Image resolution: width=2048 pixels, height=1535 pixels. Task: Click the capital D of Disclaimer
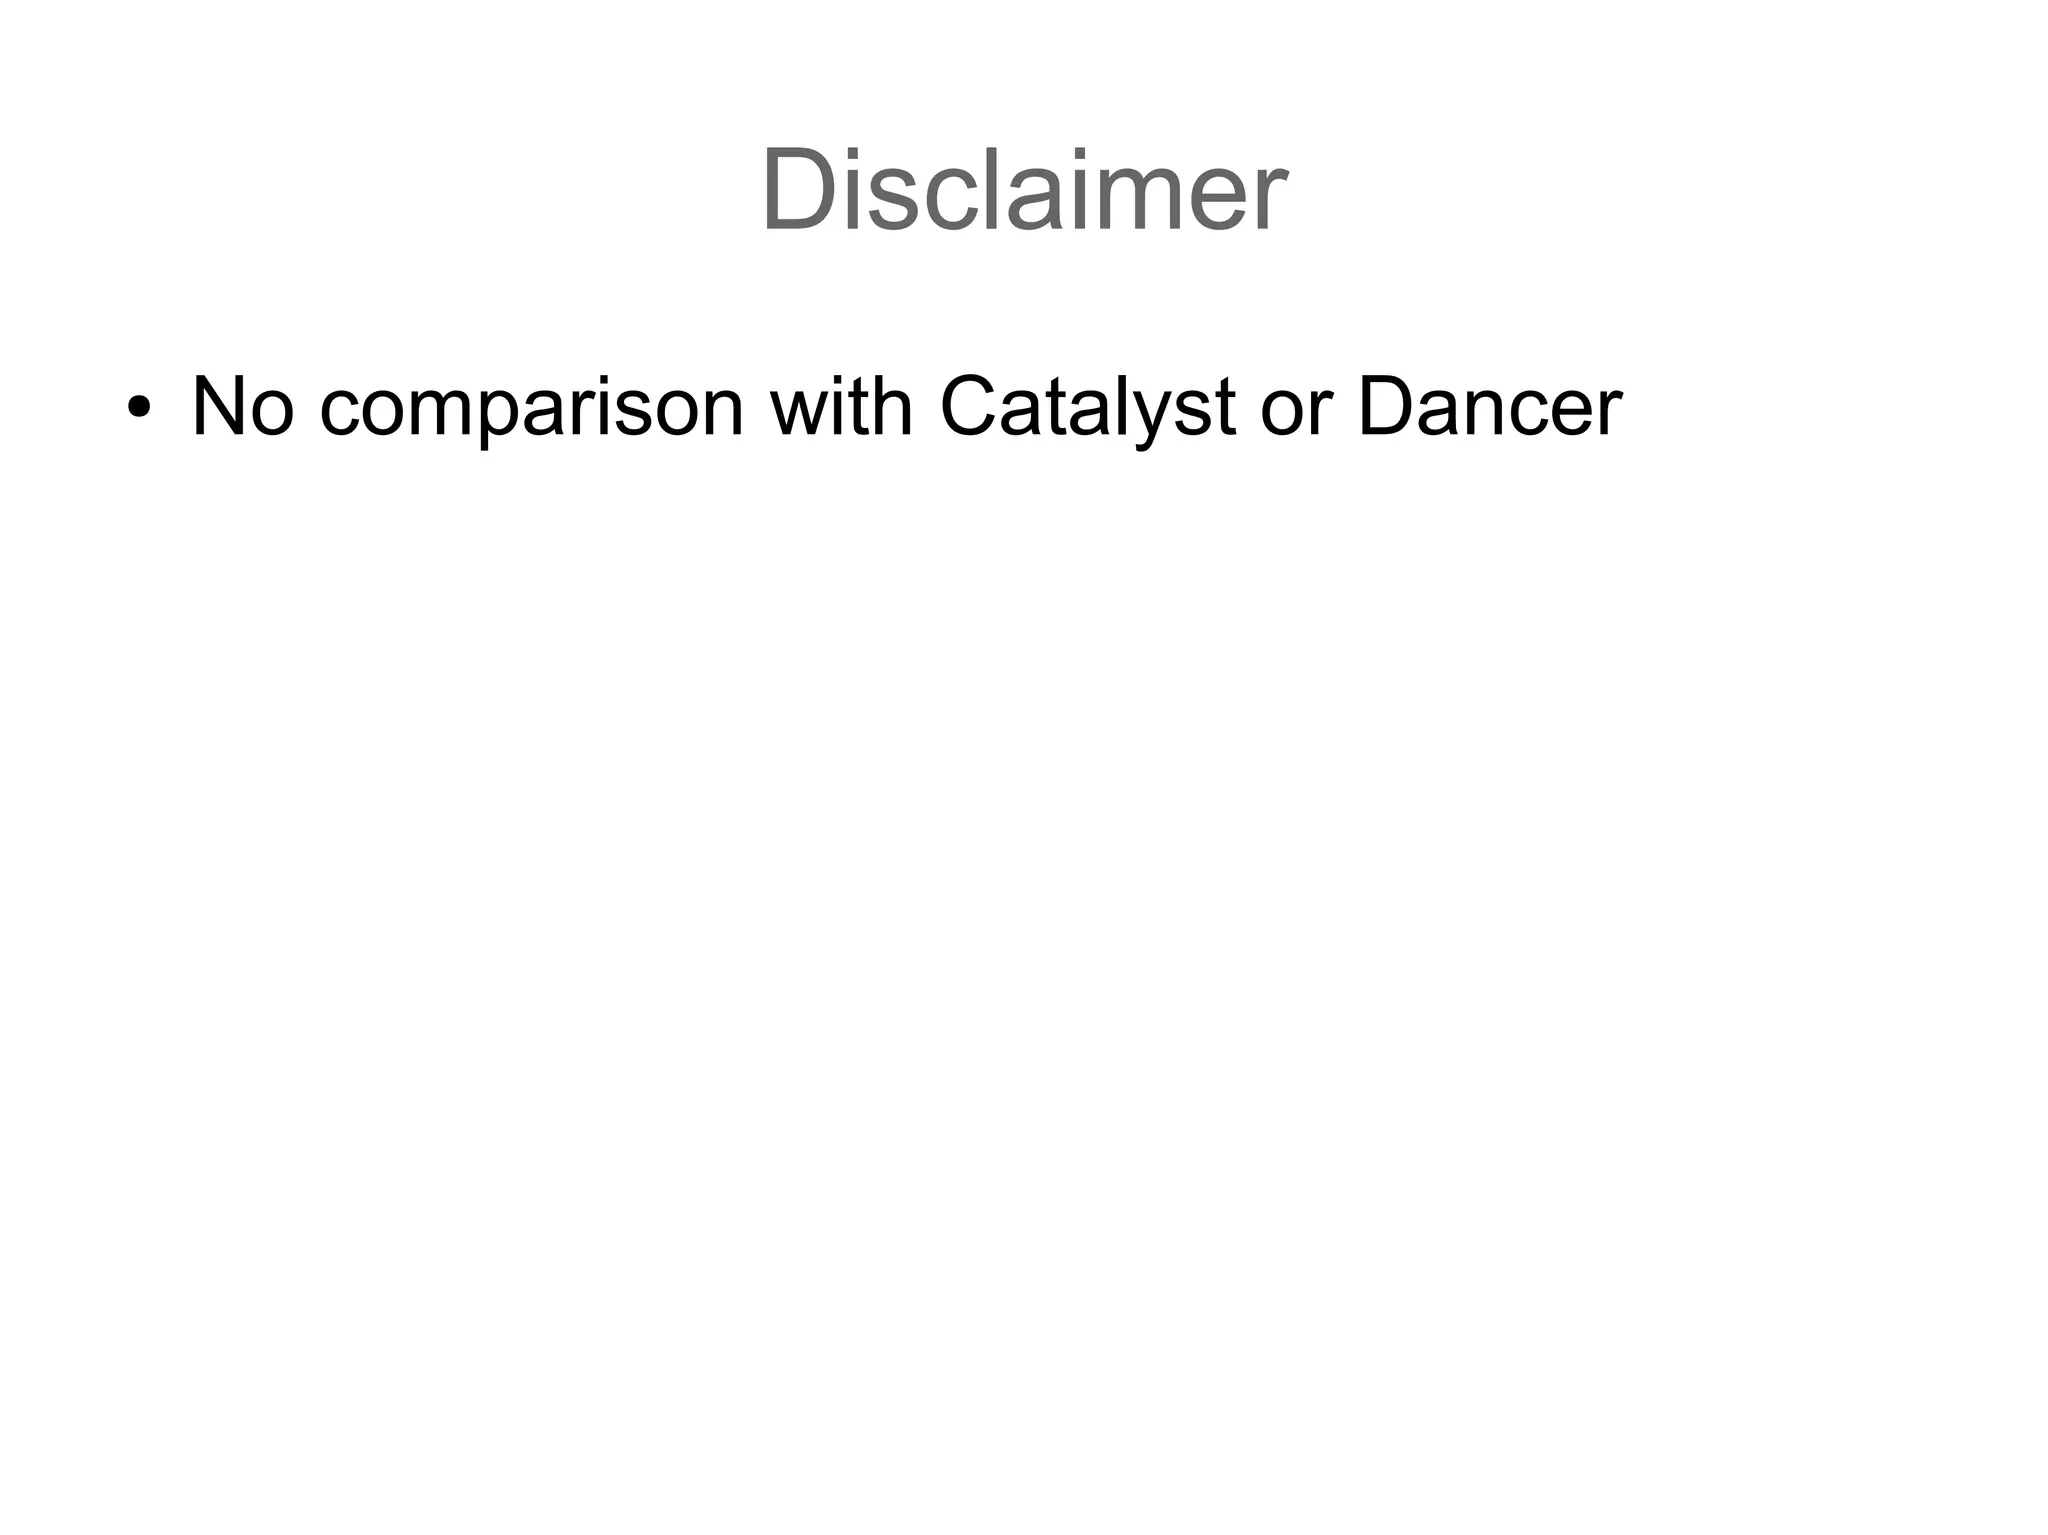[798, 189]
